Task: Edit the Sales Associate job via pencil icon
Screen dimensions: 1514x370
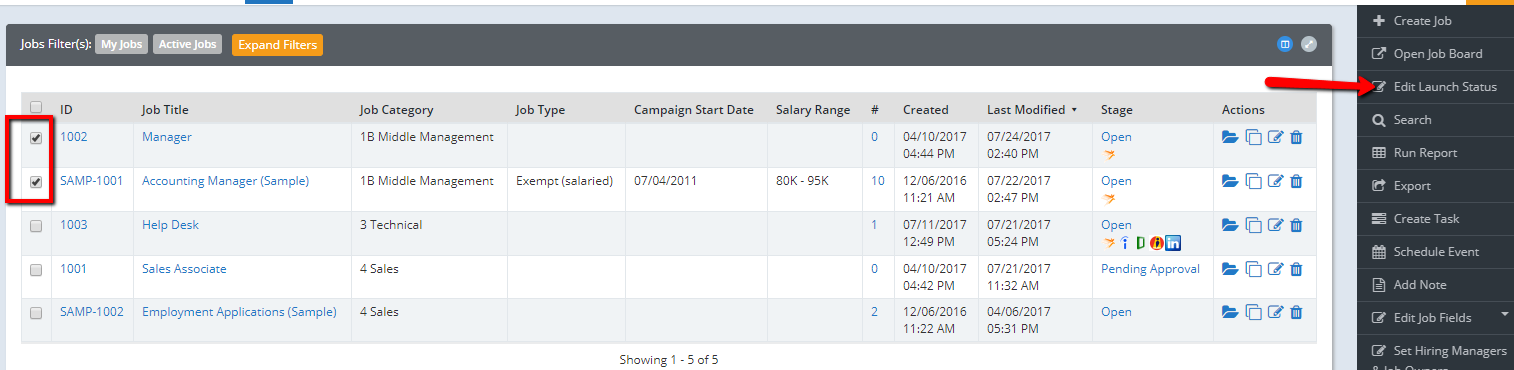Action: tap(1275, 269)
